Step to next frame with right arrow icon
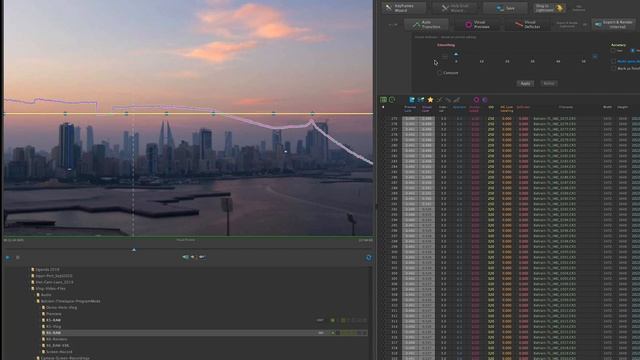This screenshot has width=640, height=360. coord(202,257)
